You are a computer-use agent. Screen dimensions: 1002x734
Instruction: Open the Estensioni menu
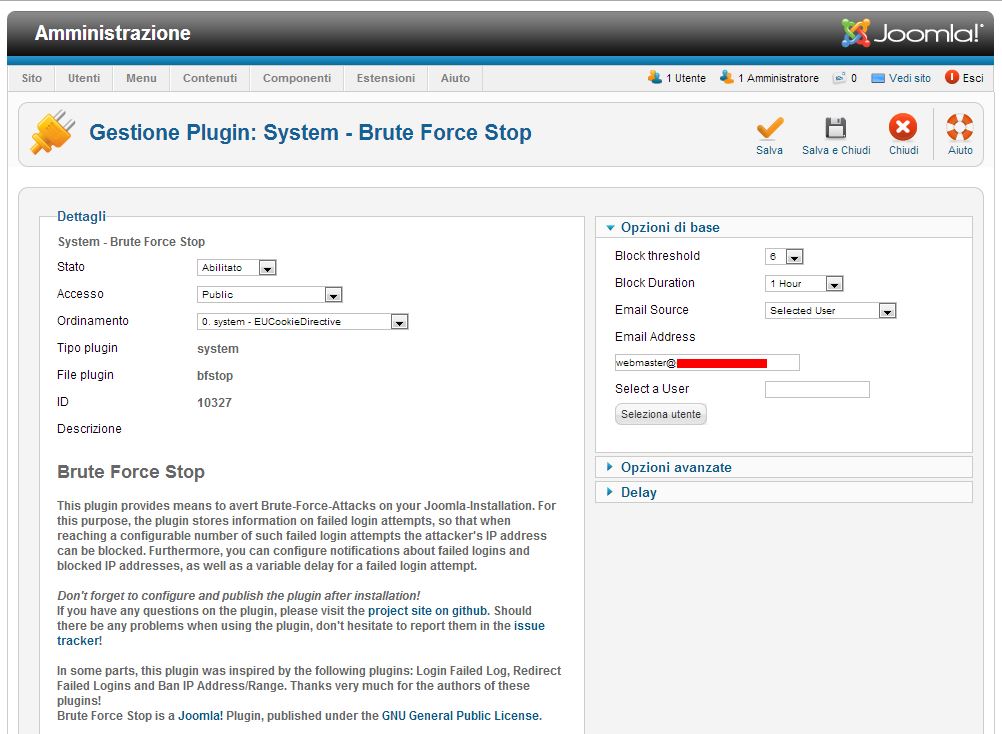pos(385,78)
